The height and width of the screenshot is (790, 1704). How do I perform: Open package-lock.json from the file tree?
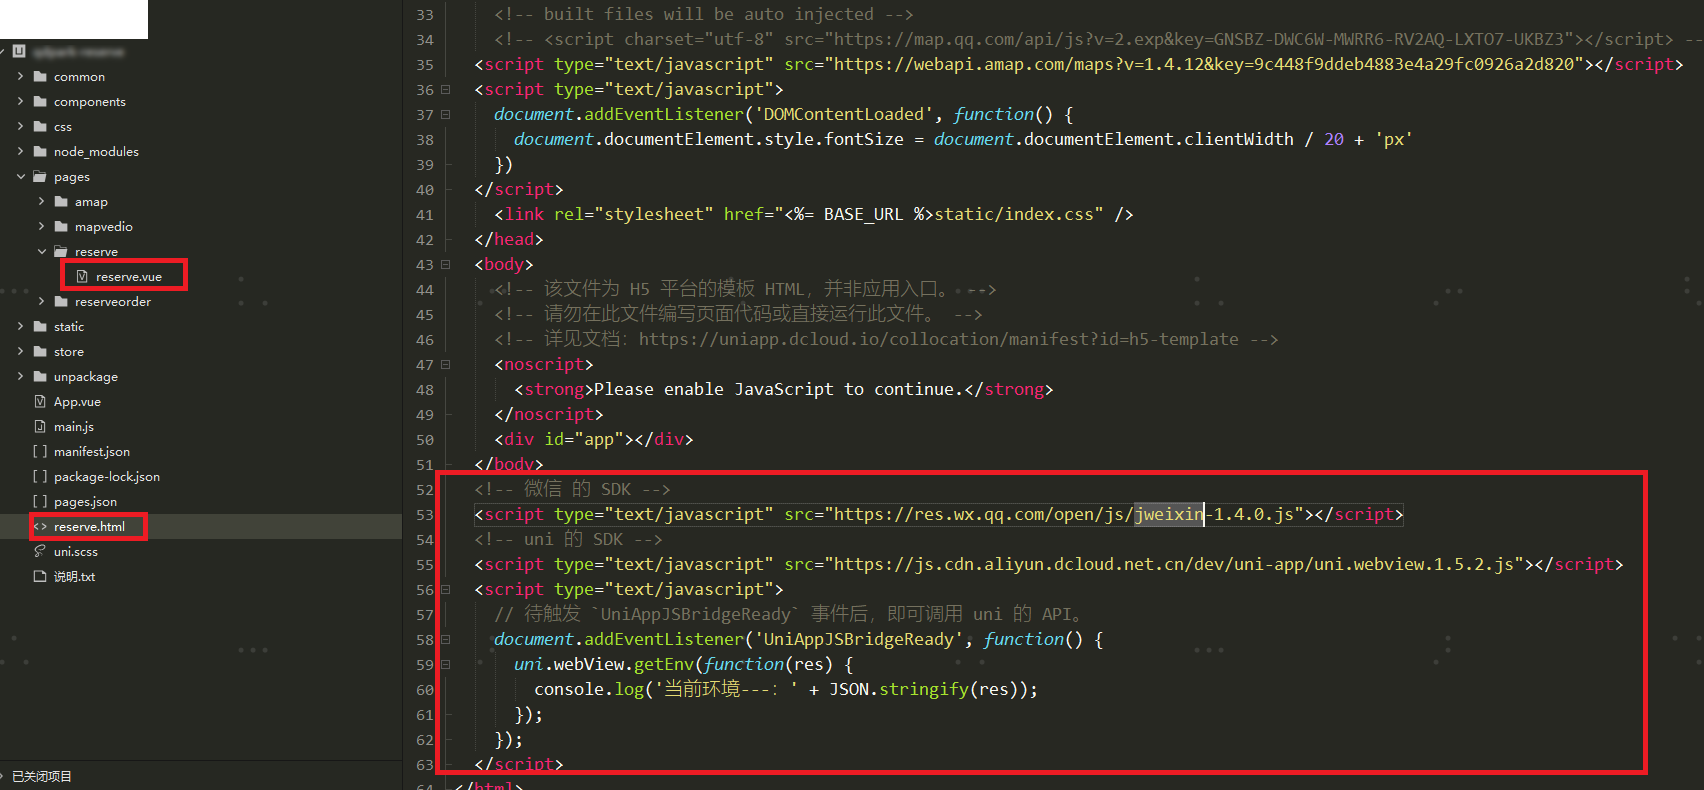coord(107,477)
